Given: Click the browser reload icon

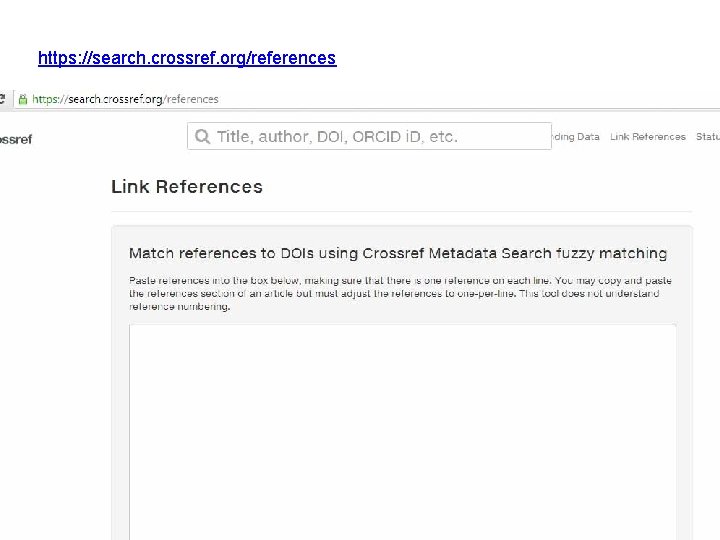Looking at the screenshot, I should [3, 99].
